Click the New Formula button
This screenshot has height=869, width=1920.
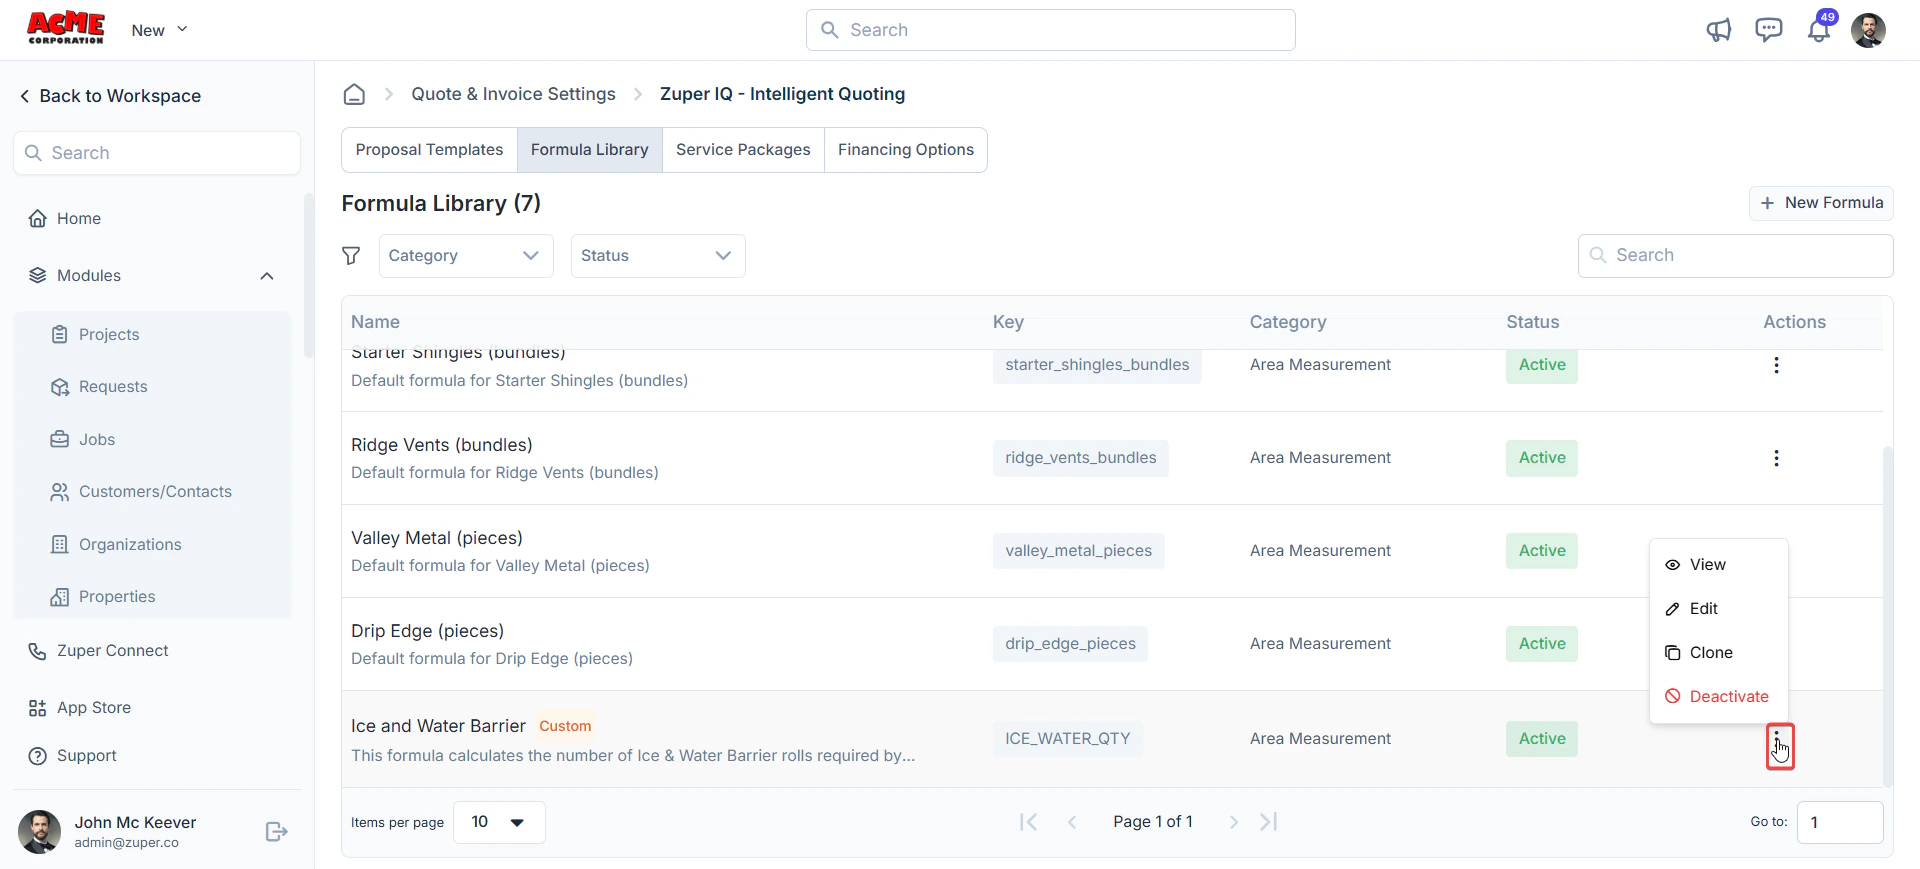coord(1821,203)
